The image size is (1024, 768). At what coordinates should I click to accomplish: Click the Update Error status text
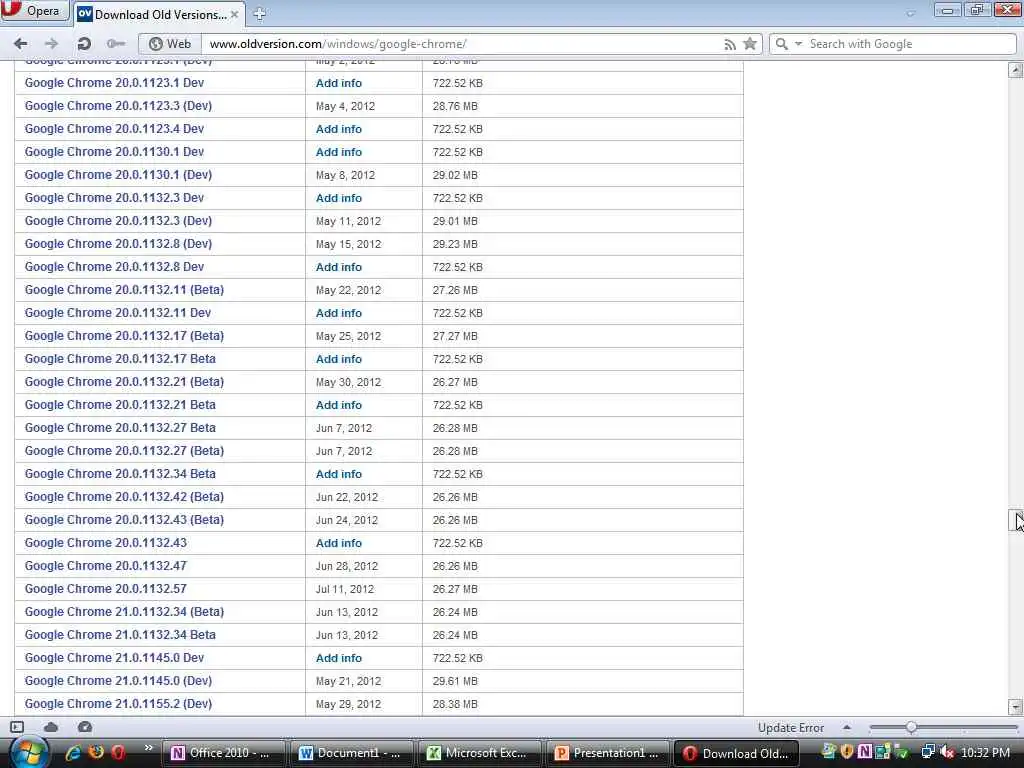(791, 728)
